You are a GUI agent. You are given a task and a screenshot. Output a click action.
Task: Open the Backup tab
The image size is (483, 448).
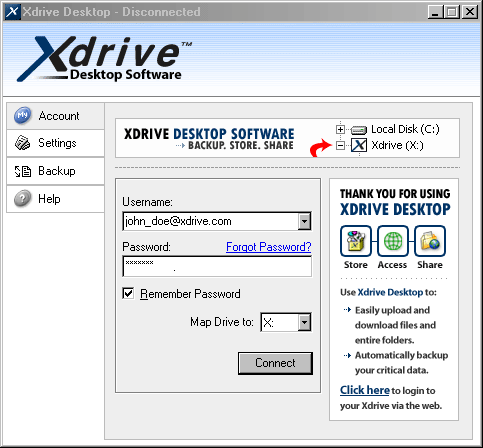(x=55, y=171)
